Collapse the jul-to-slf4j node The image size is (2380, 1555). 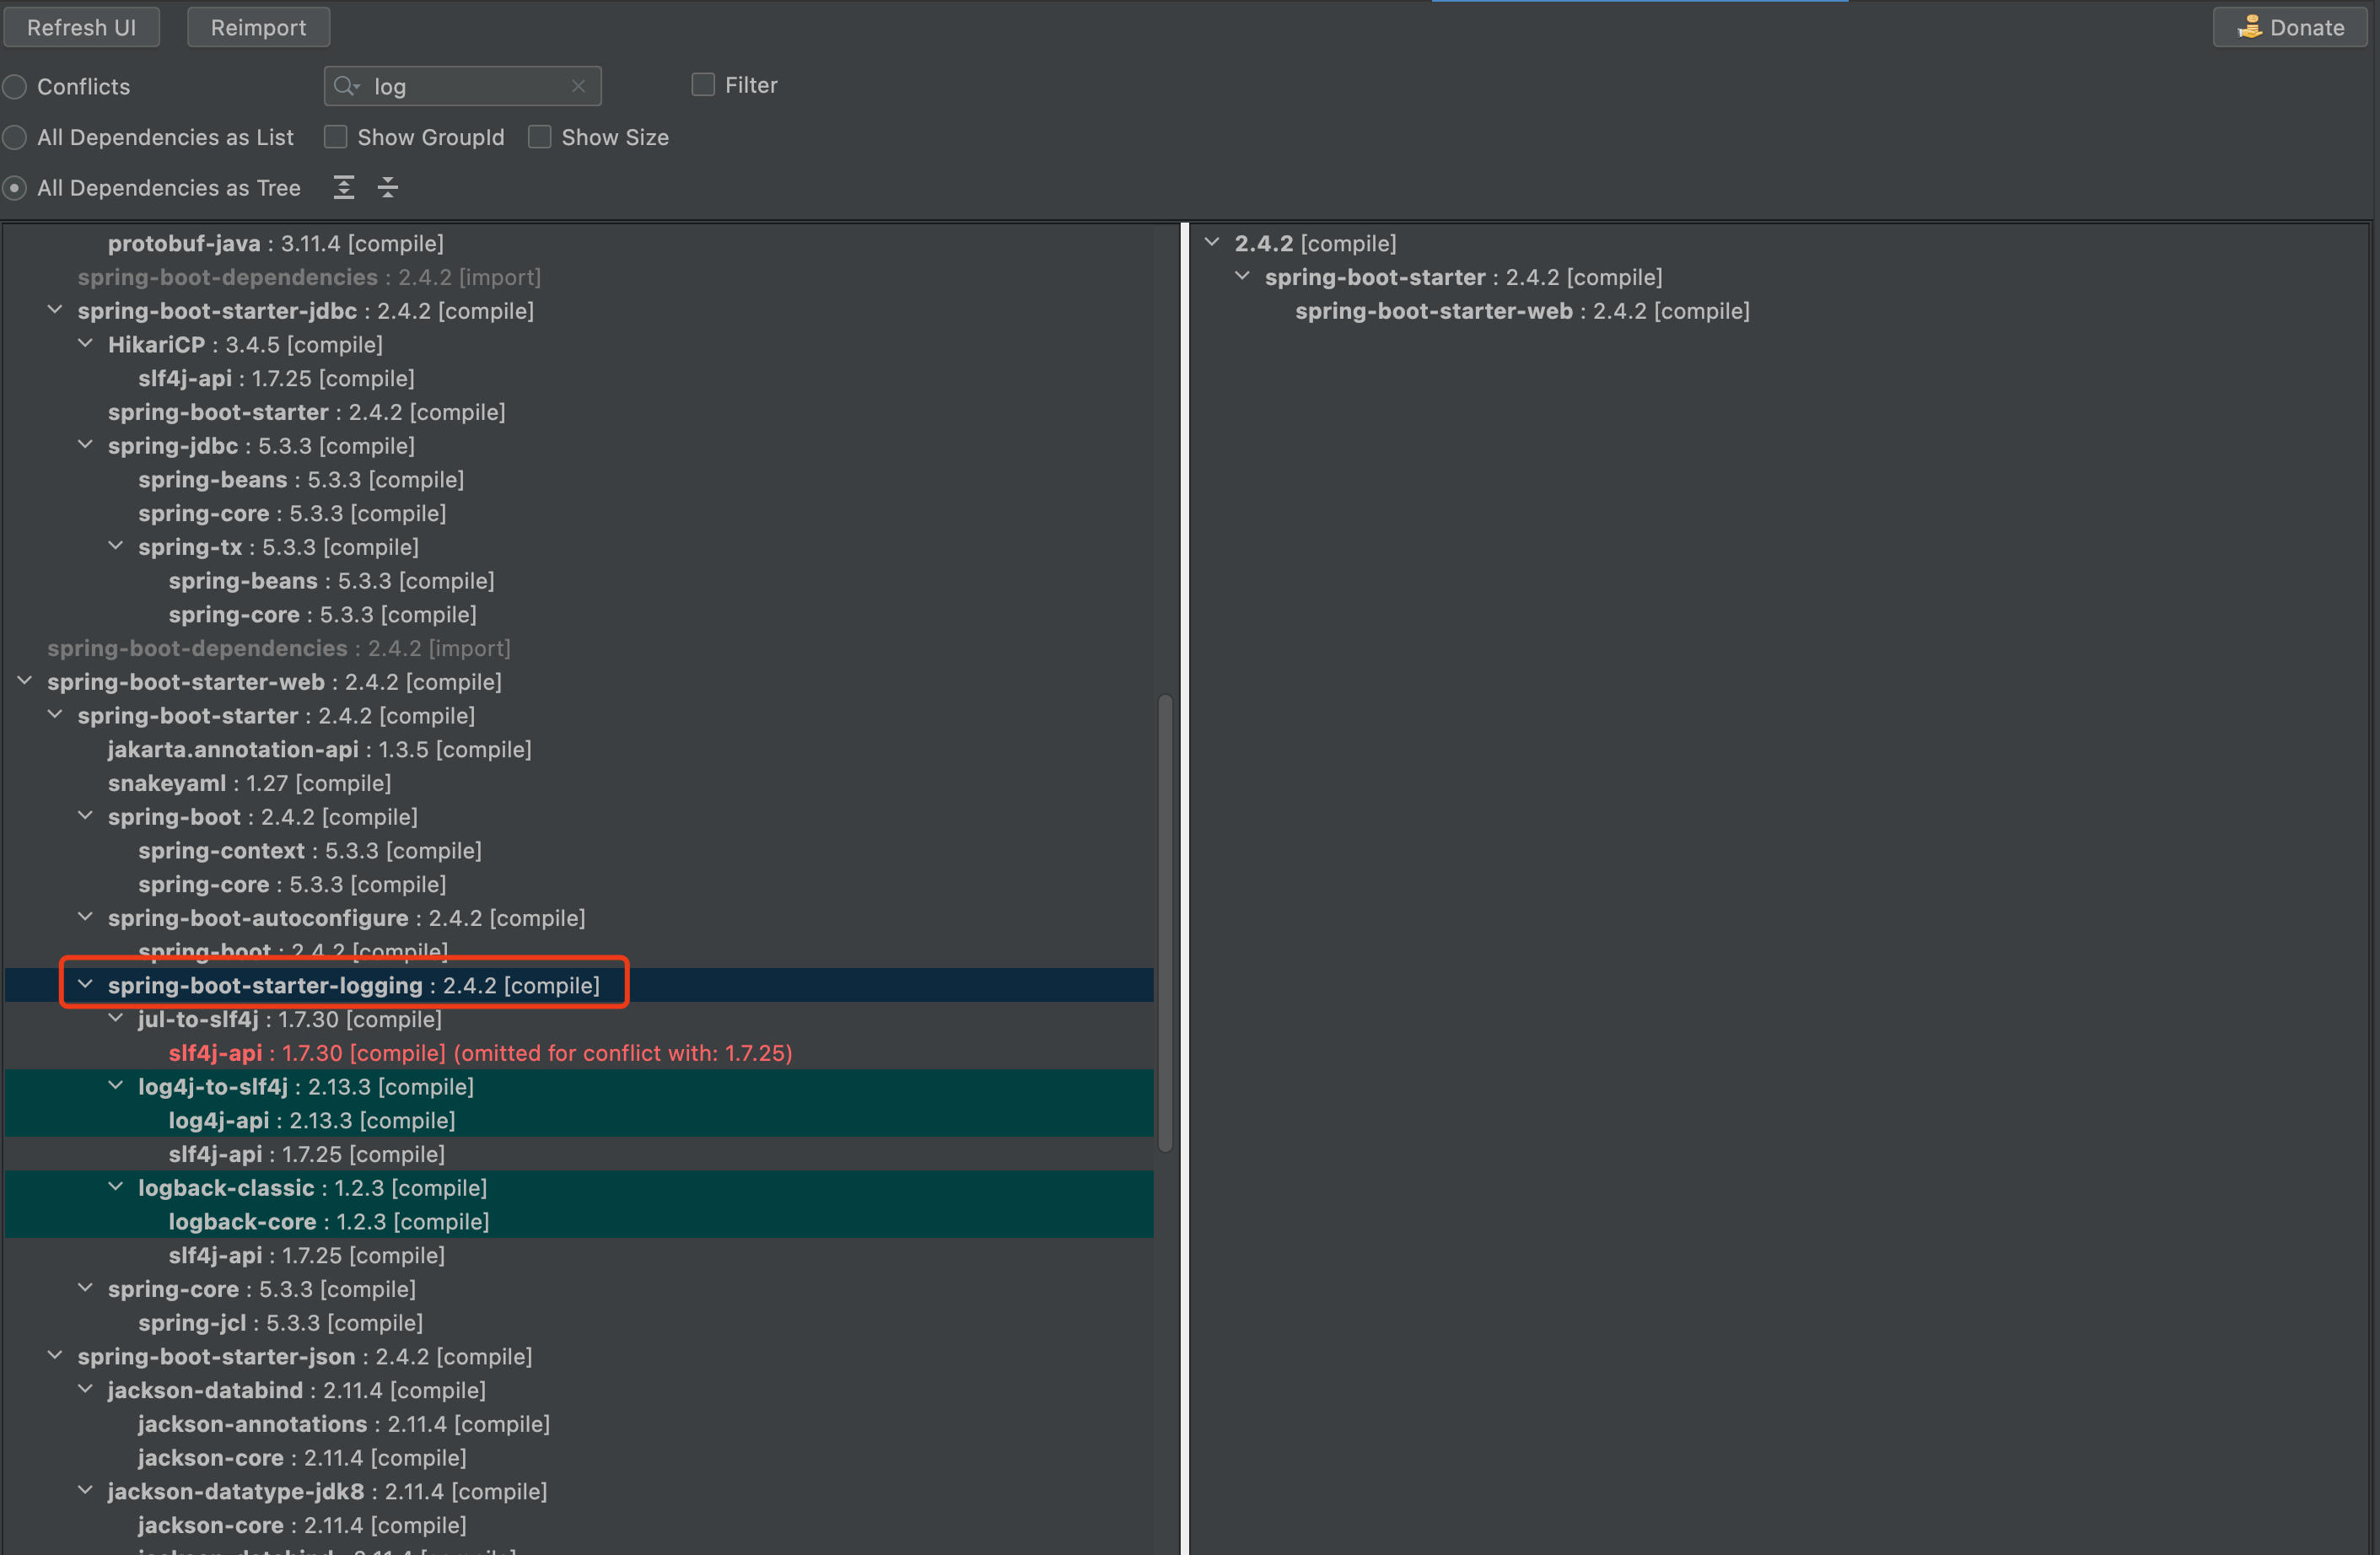tap(116, 1018)
